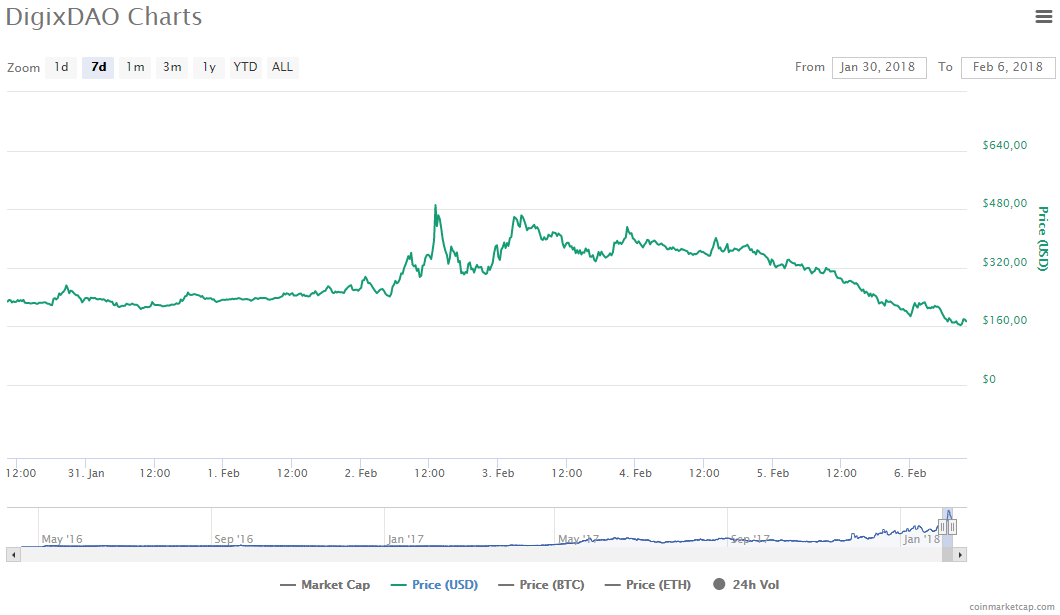Grab the navigator right range handle
Viewport: 1060px width, 615px height.
point(952,526)
